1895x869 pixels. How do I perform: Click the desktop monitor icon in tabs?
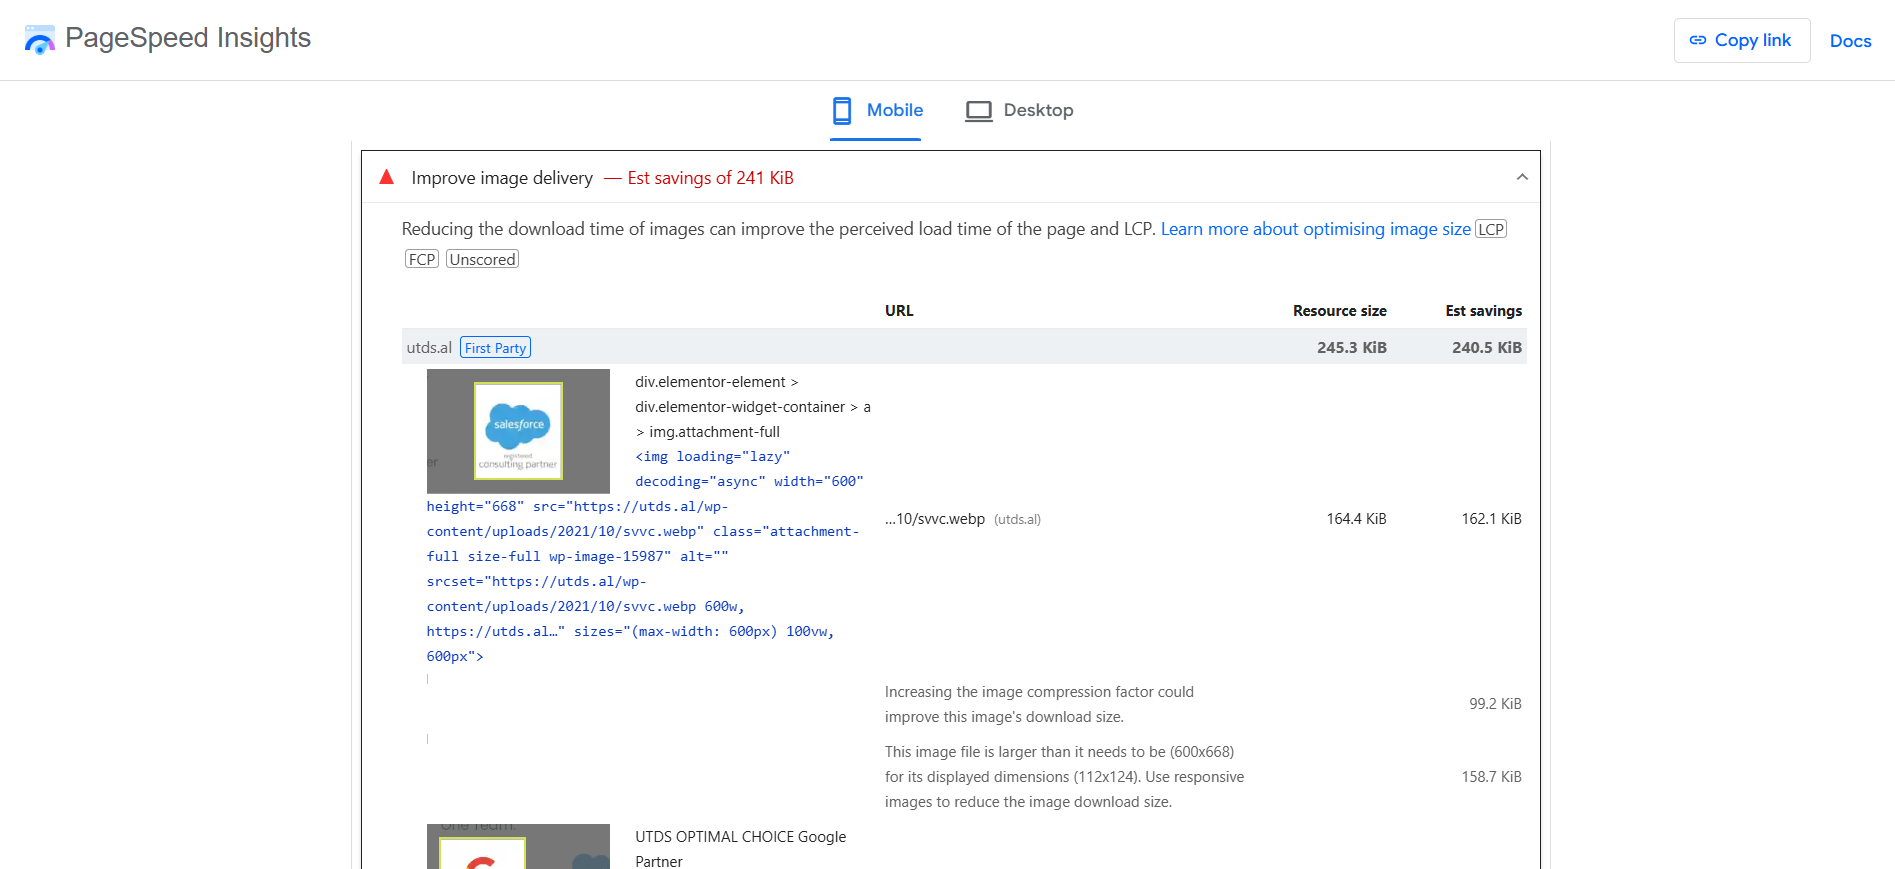(979, 111)
